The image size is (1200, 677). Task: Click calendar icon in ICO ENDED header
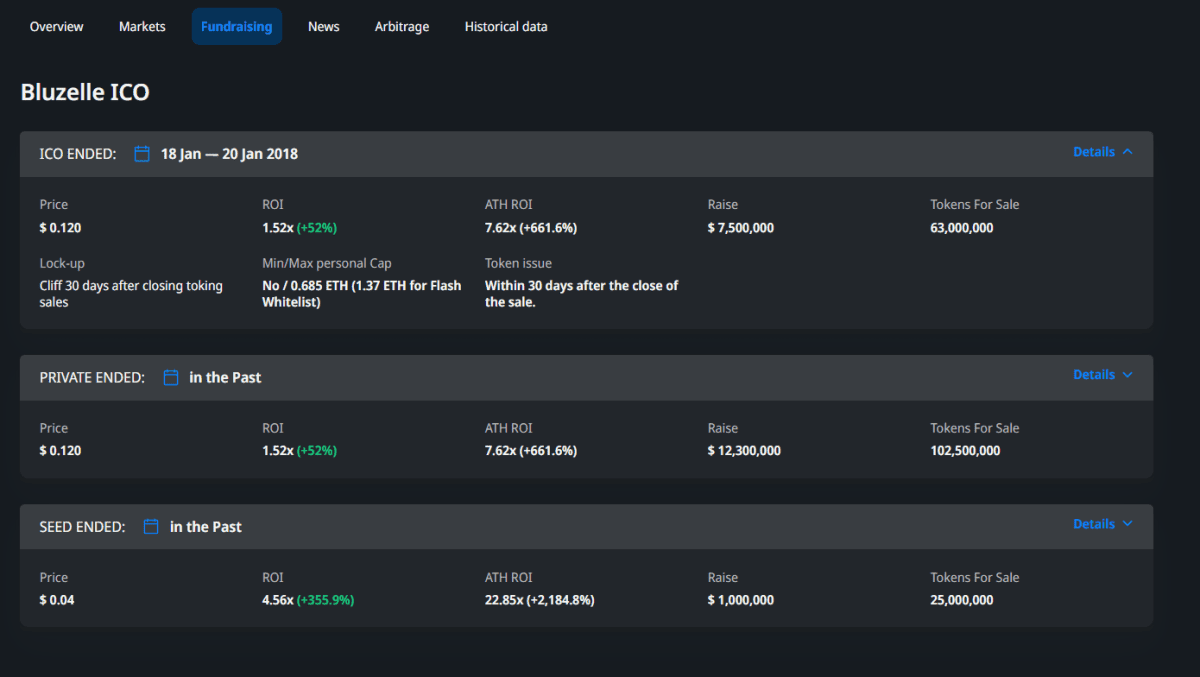tap(142, 154)
